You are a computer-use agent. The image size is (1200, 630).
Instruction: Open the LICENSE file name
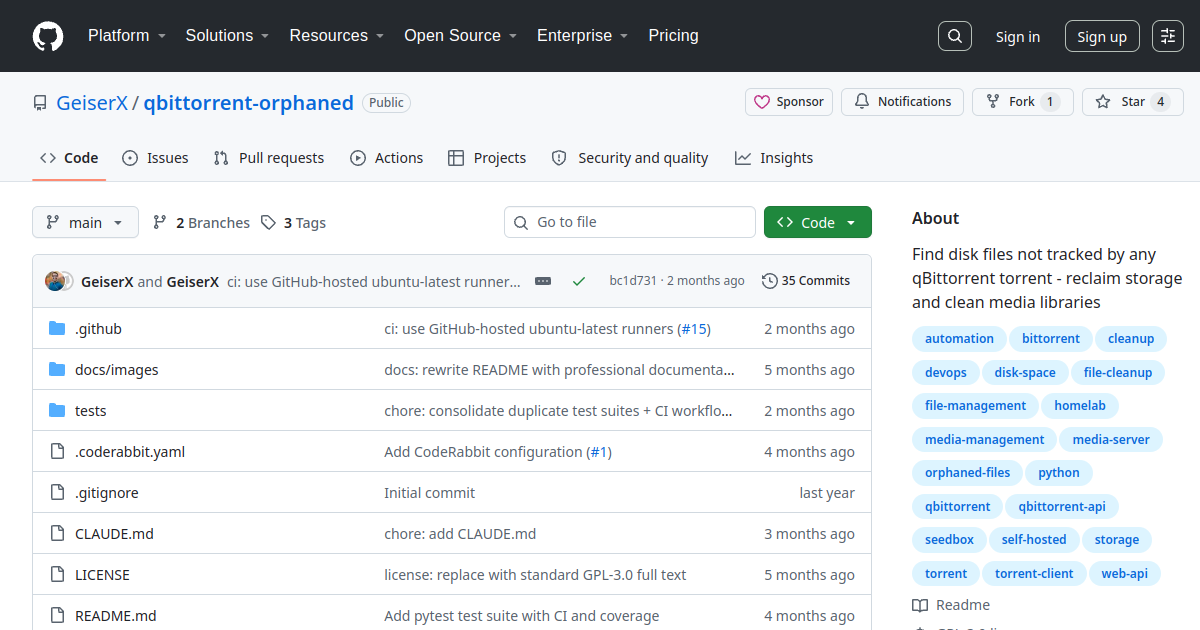pyautogui.click(x=102, y=575)
